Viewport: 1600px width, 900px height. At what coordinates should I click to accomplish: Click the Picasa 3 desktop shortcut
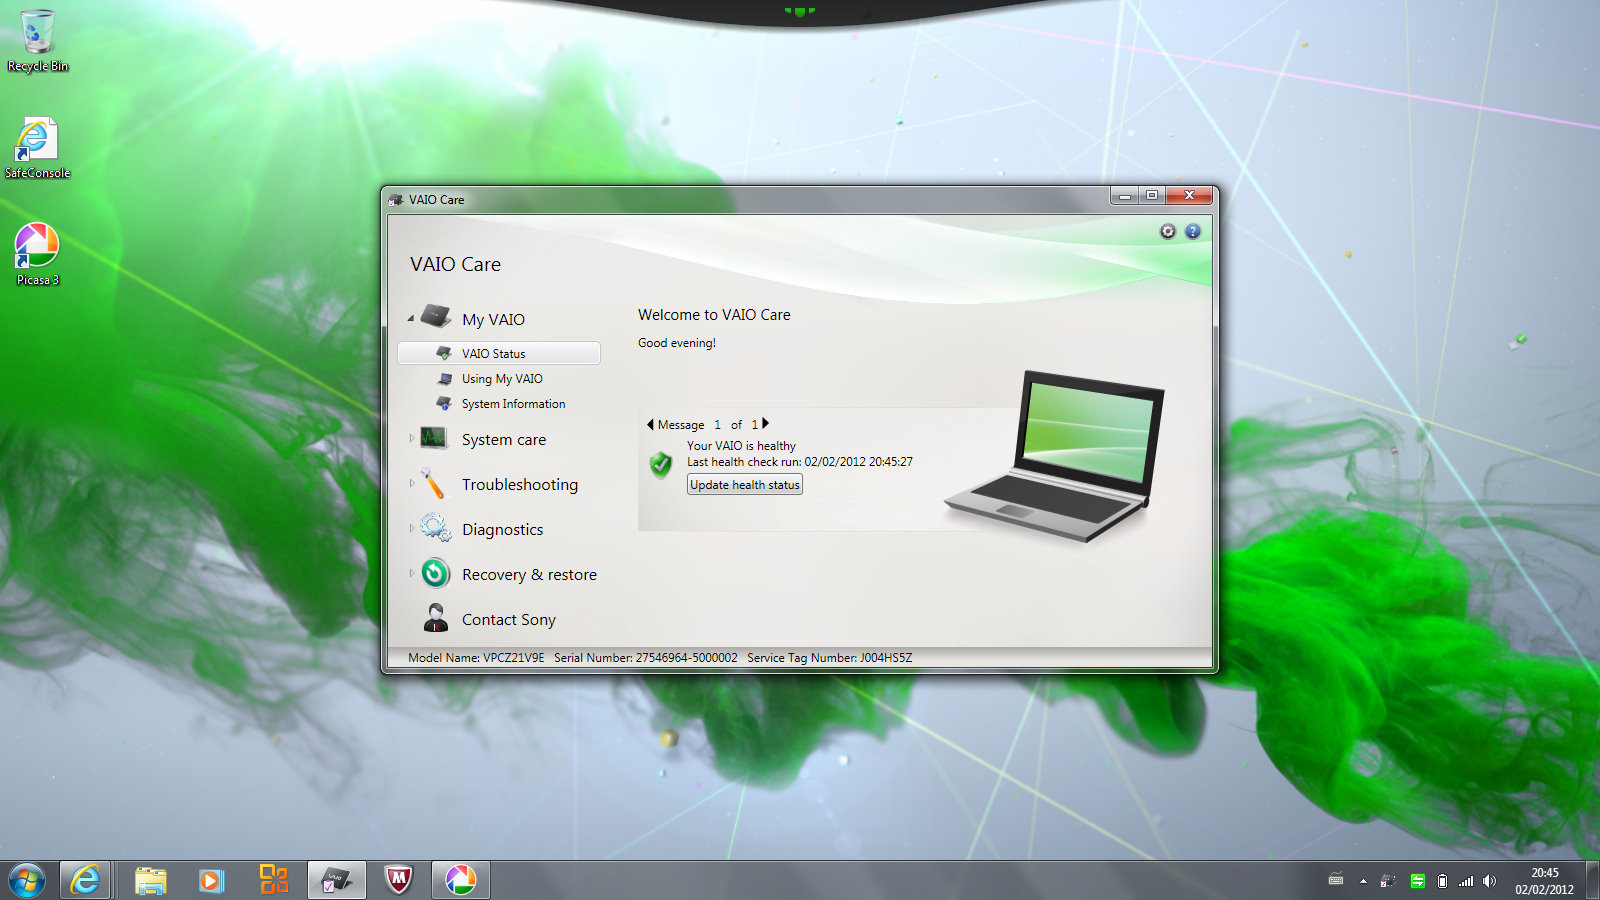point(37,255)
